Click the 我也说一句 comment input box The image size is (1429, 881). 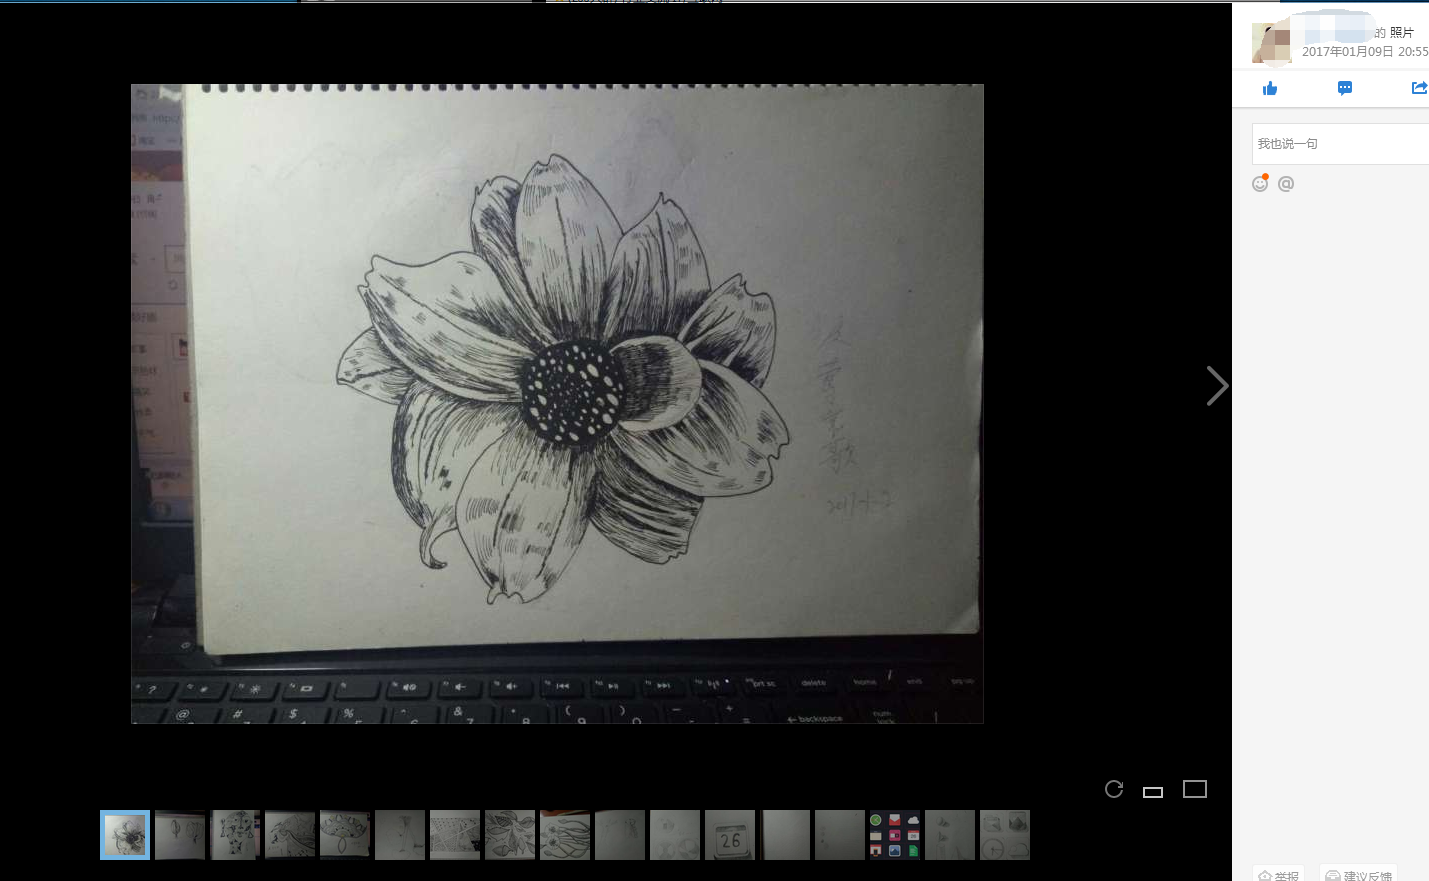coord(1340,144)
